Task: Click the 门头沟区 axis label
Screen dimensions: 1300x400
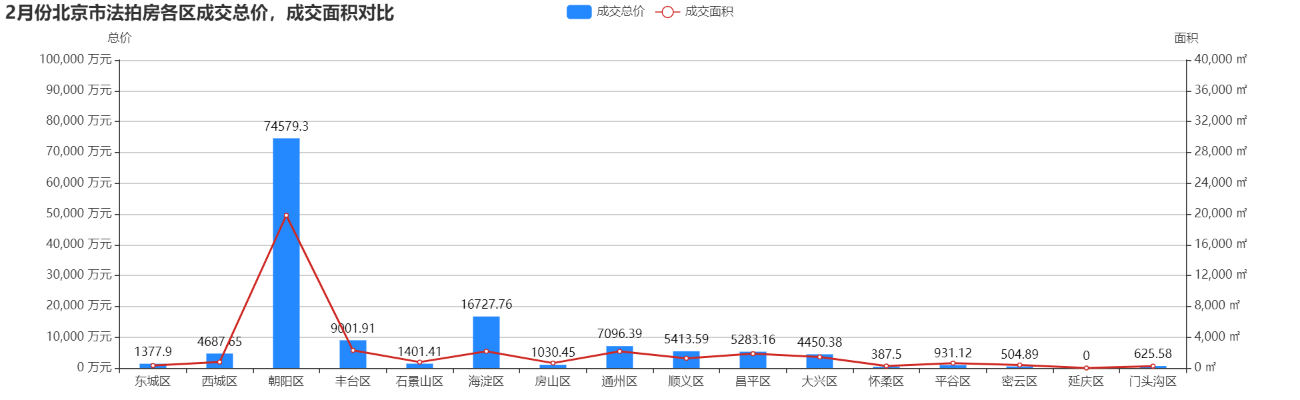Action: 1153,382
